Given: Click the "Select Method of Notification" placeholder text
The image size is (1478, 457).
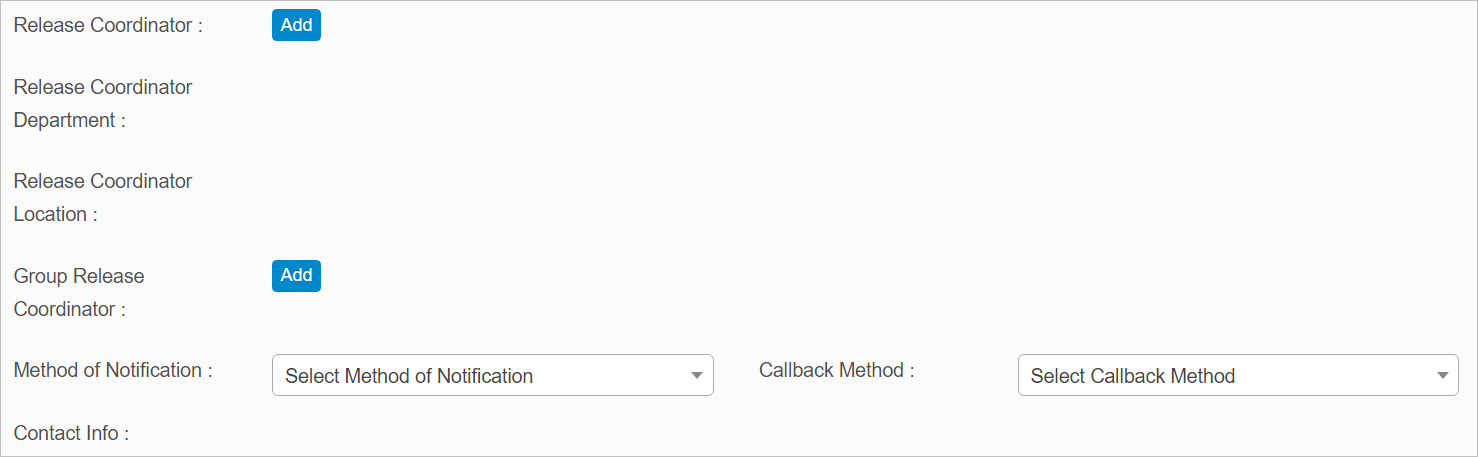Looking at the screenshot, I should click(x=409, y=376).
